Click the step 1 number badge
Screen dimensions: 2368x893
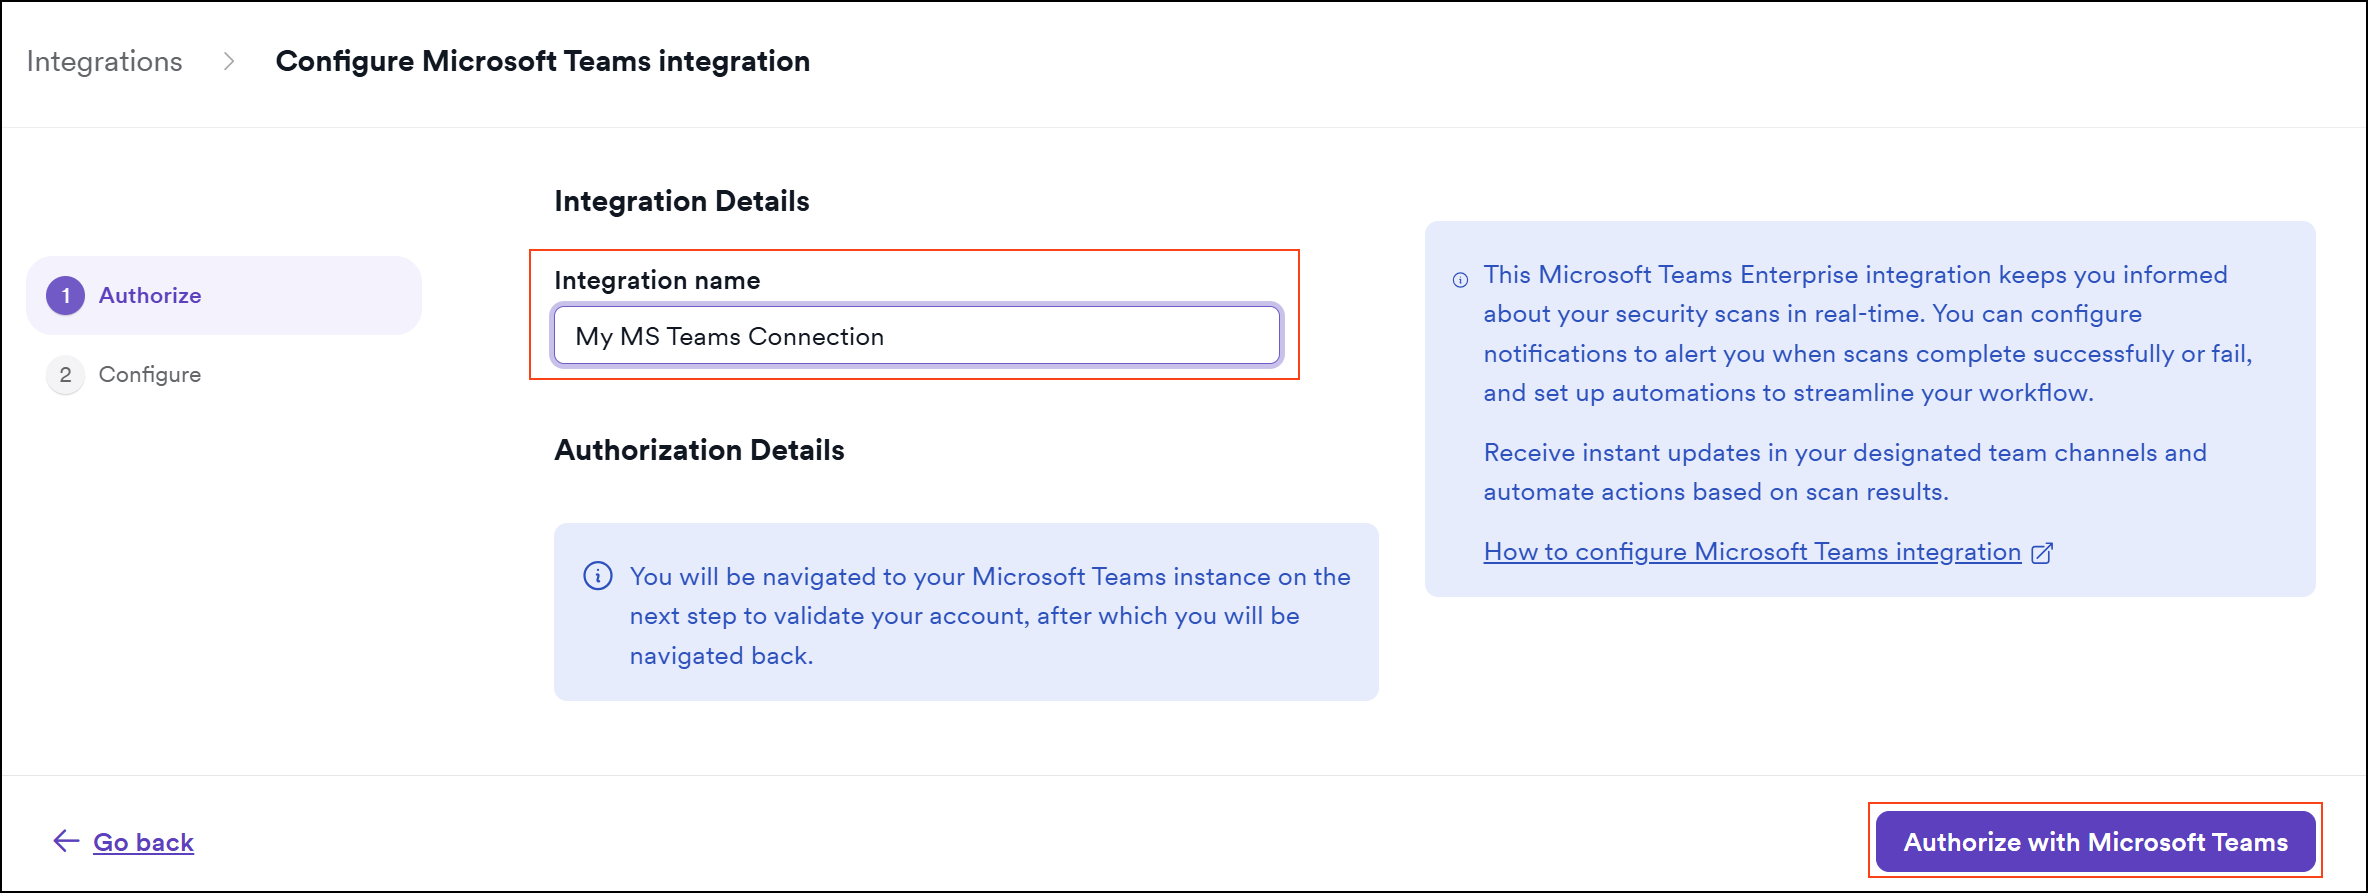click(66, 295)
